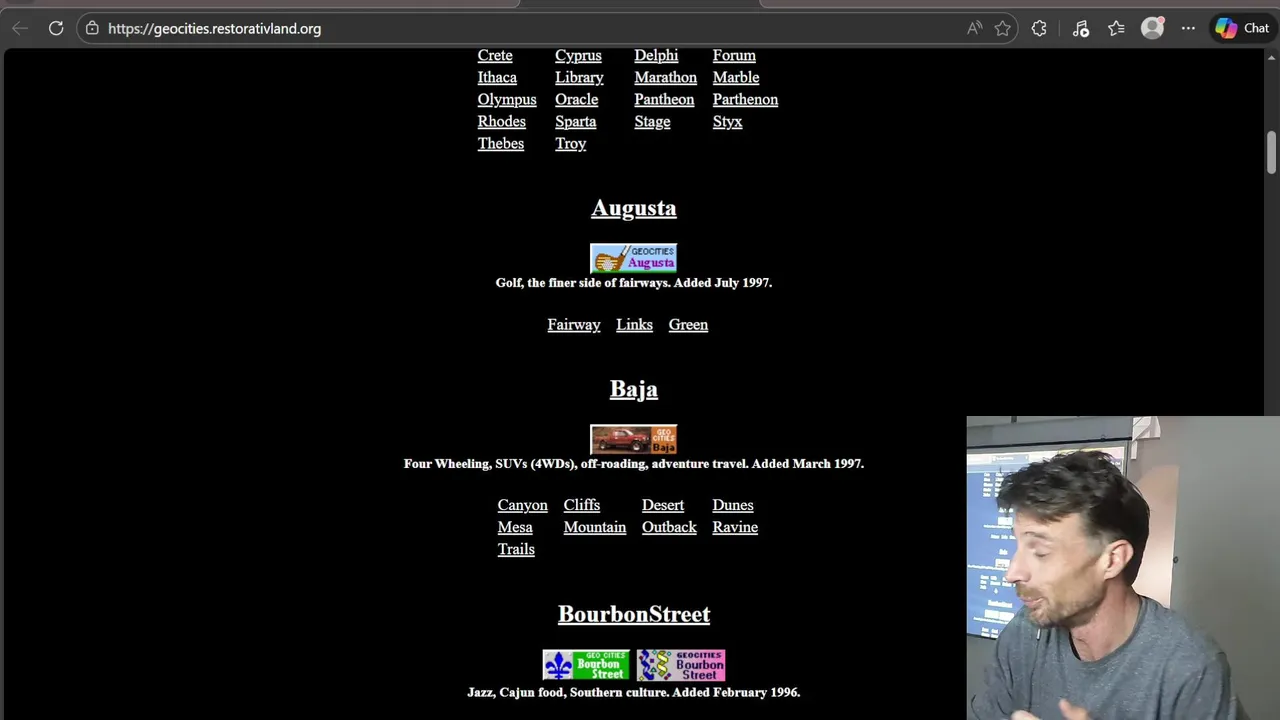
Task: Open the Links link under Augusta
Action: (x=634, y=324)
